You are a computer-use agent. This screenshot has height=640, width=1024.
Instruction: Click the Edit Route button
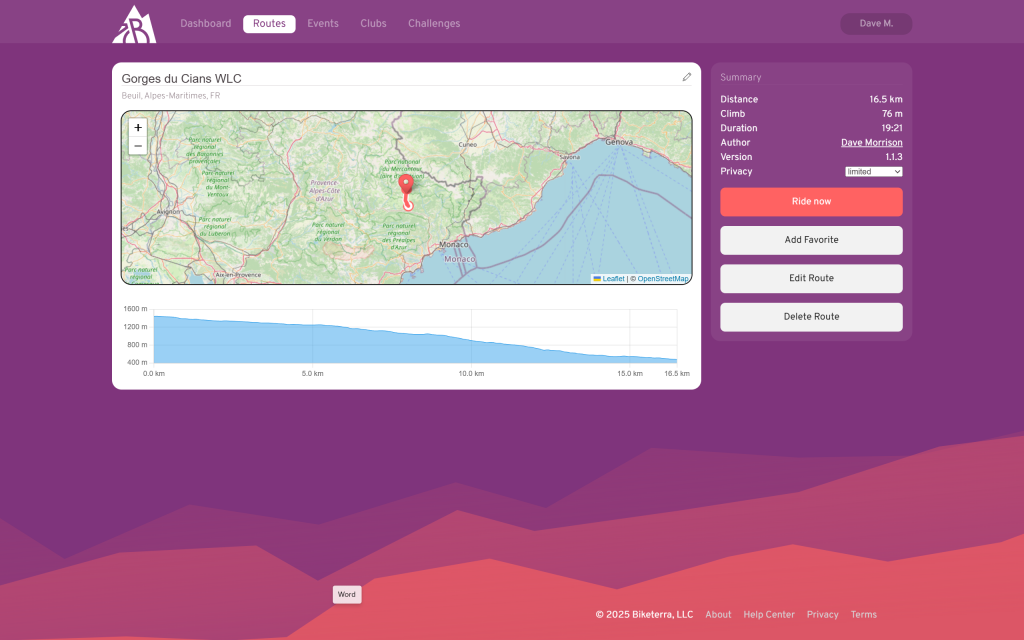click(811, 278)
